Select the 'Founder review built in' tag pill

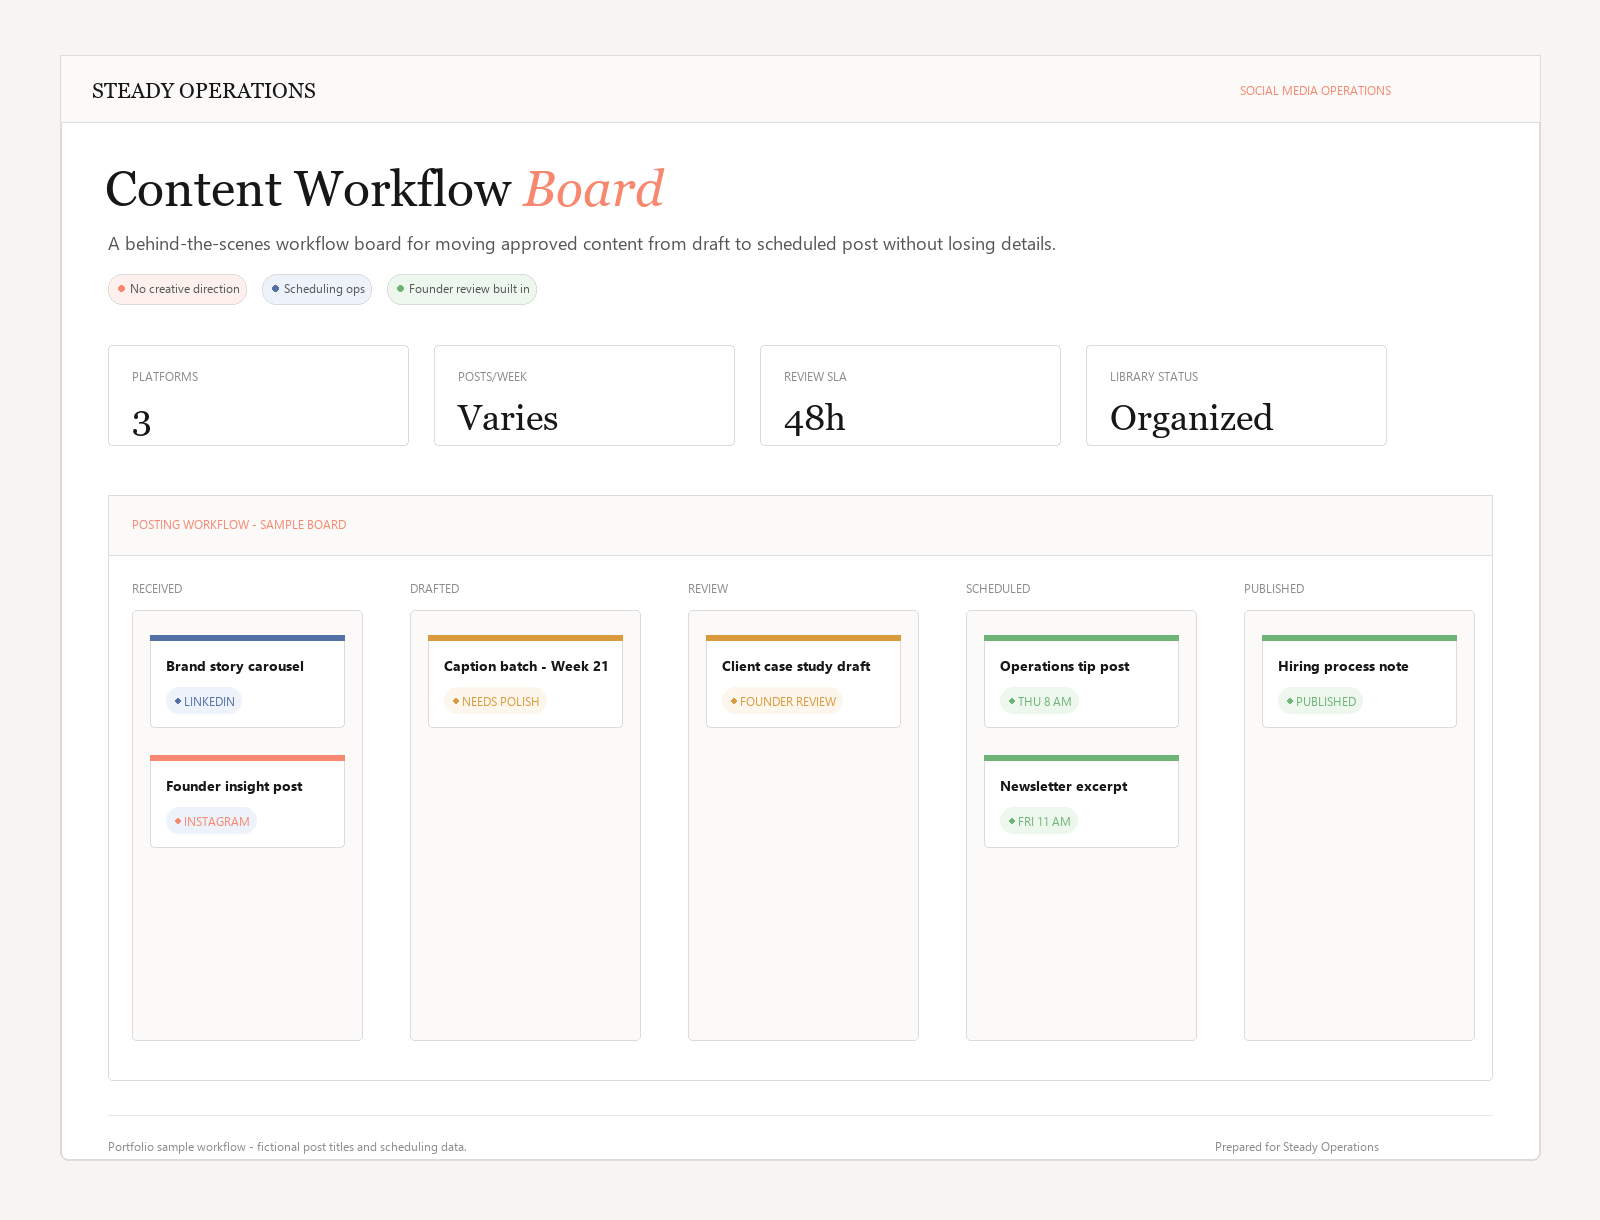click(462, 289)
